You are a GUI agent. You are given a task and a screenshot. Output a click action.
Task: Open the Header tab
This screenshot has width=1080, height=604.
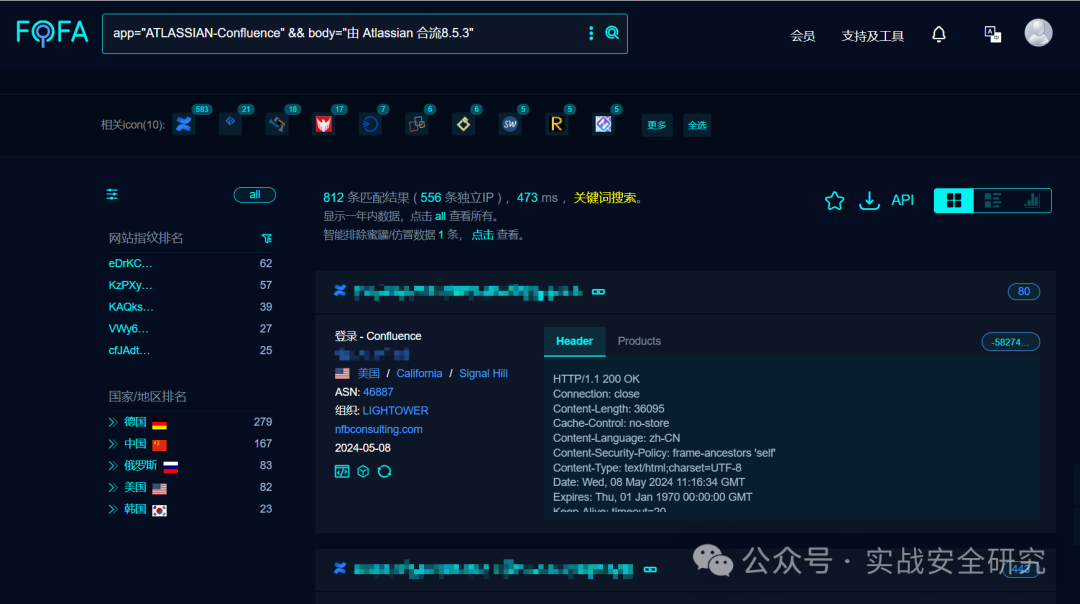pyautogui.click(x=574, y=342)
